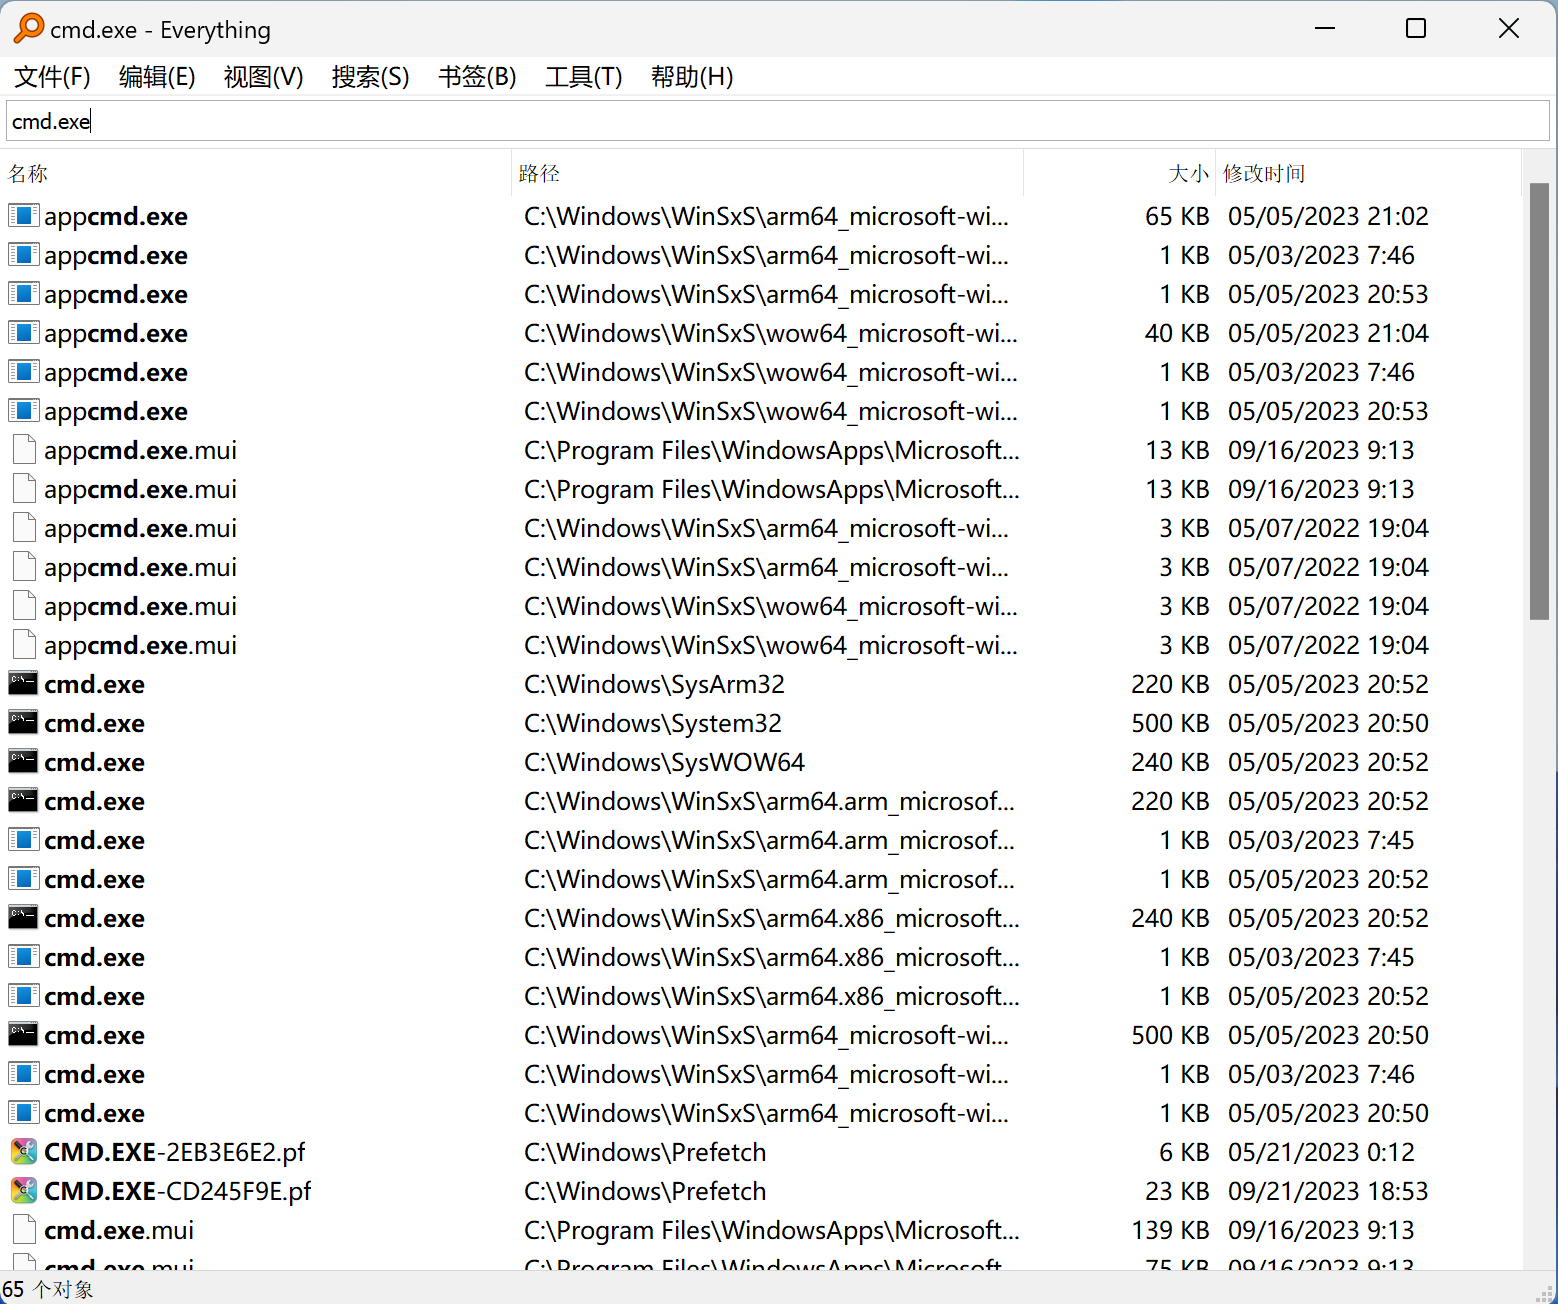Open the 工具(T) menu

click(583, 77)
